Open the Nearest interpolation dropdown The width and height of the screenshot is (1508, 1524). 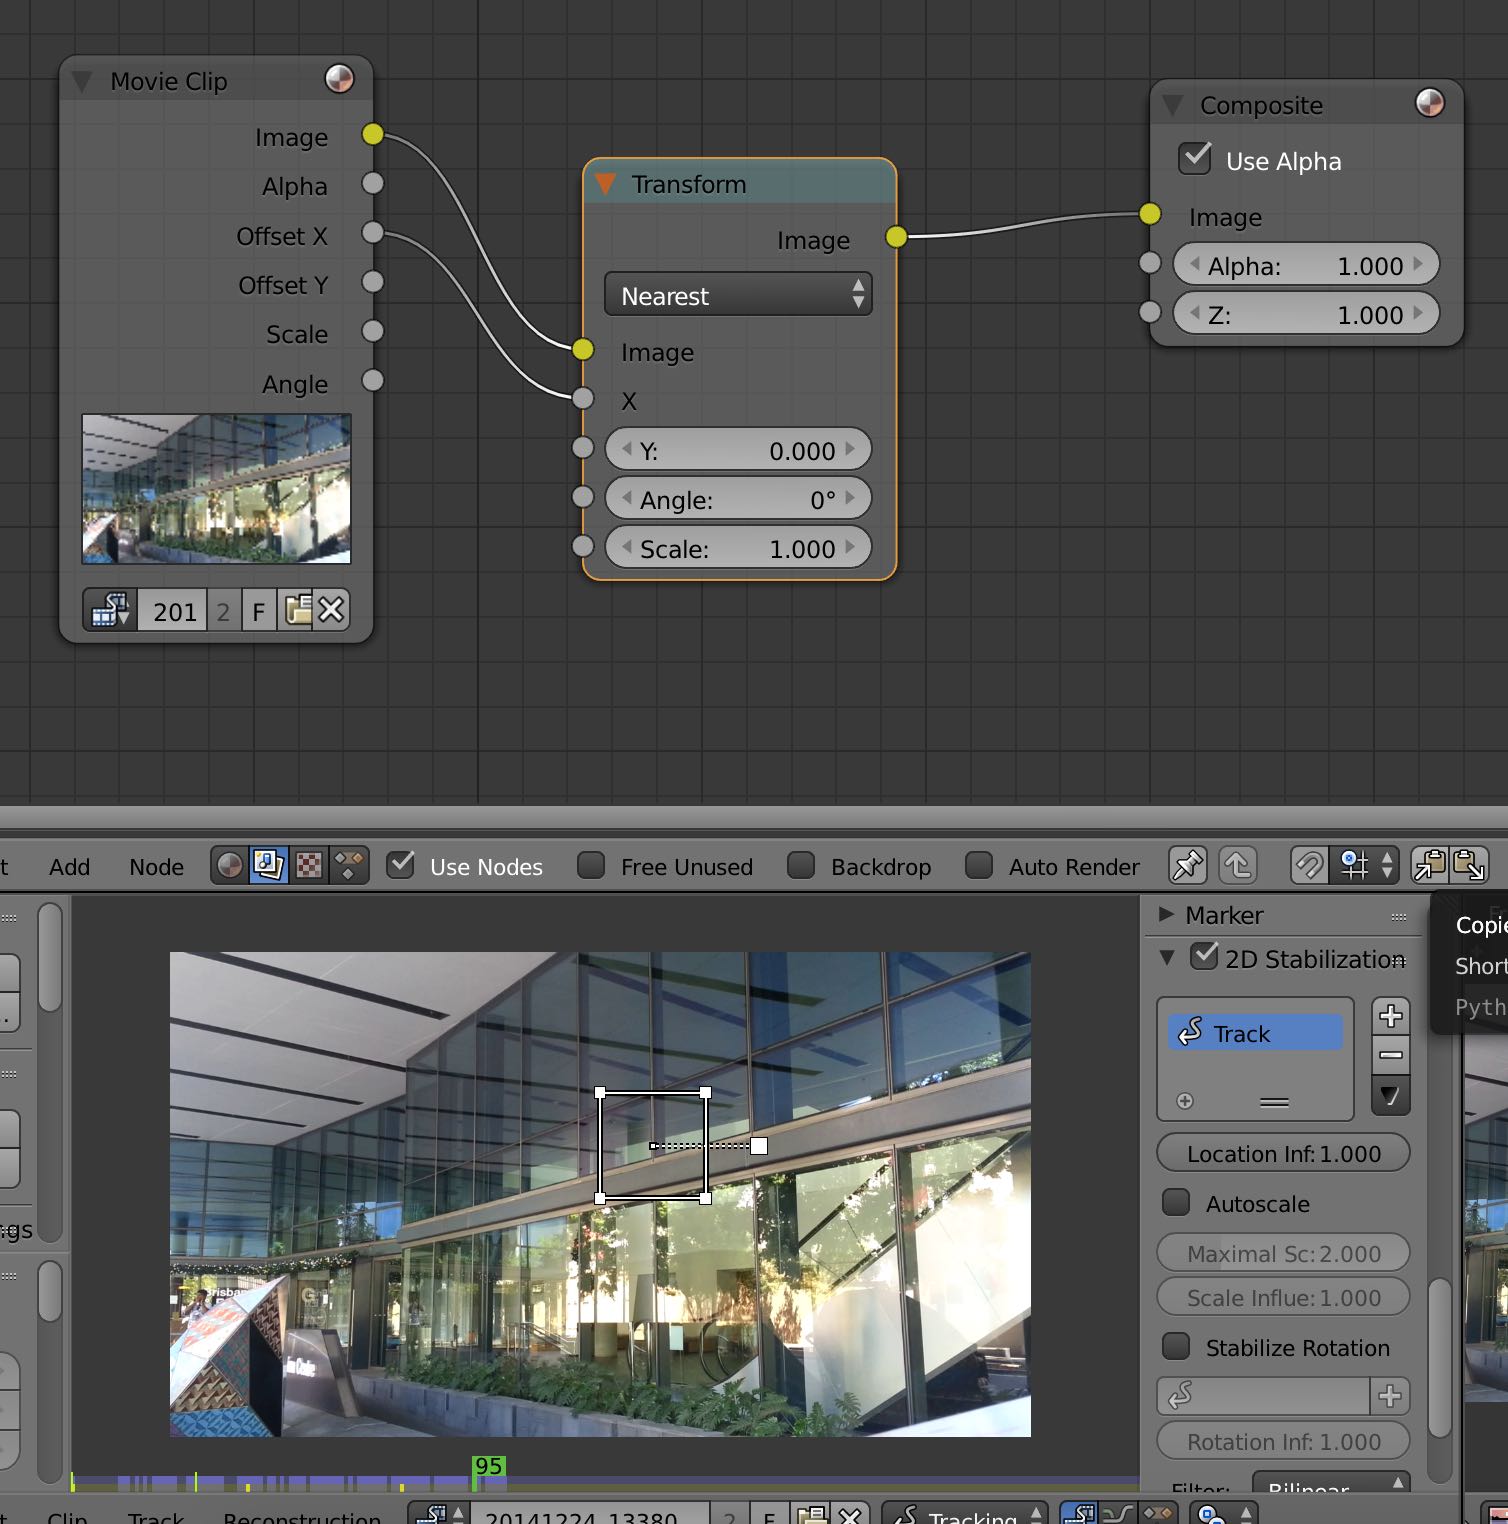coord(738,295)
